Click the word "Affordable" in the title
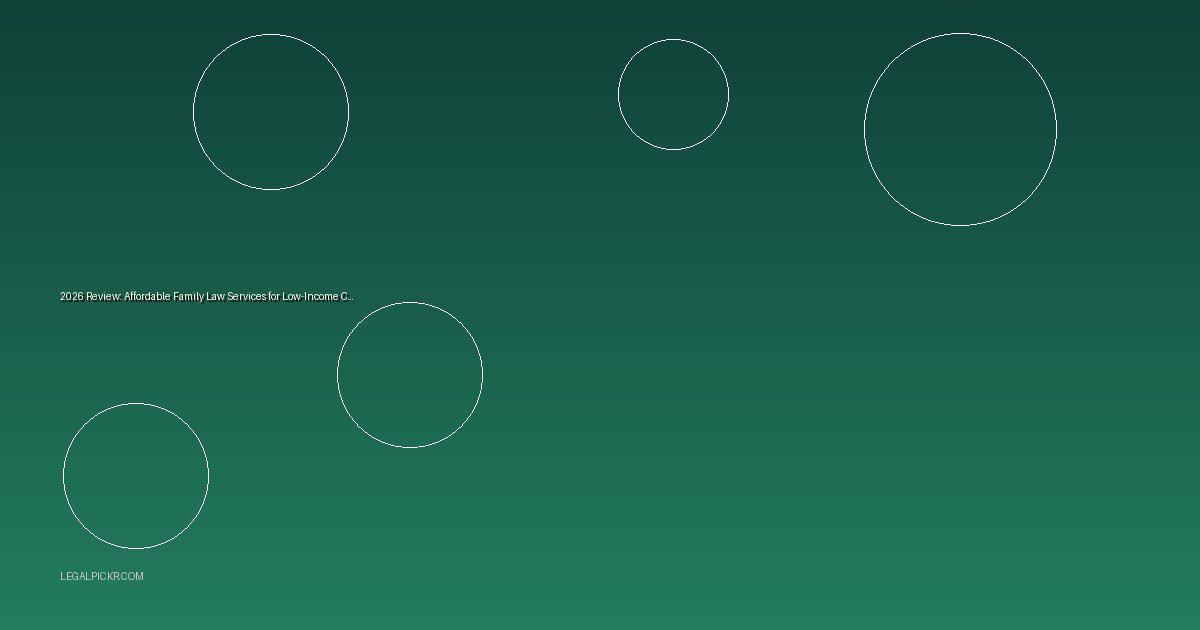This screenshot has width=1200, height=630. point(147,297)
